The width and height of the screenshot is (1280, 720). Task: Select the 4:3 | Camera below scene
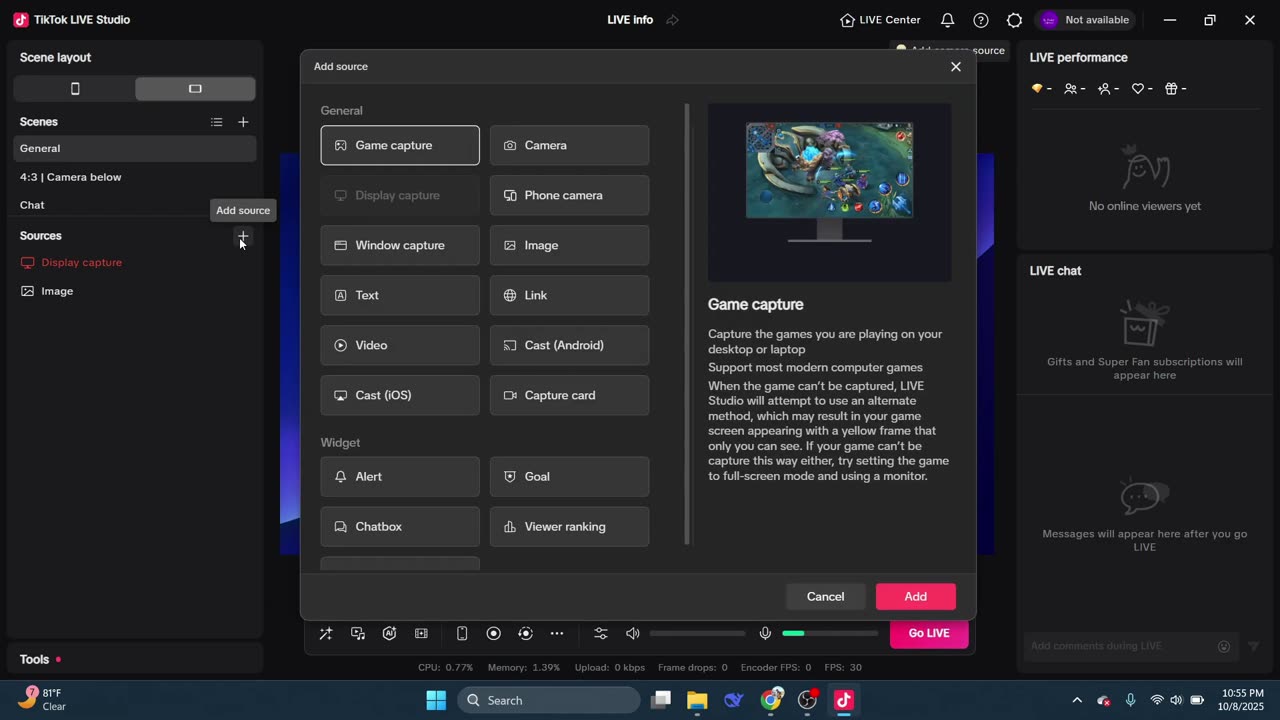pyautogui.click(x=135, y=177)
